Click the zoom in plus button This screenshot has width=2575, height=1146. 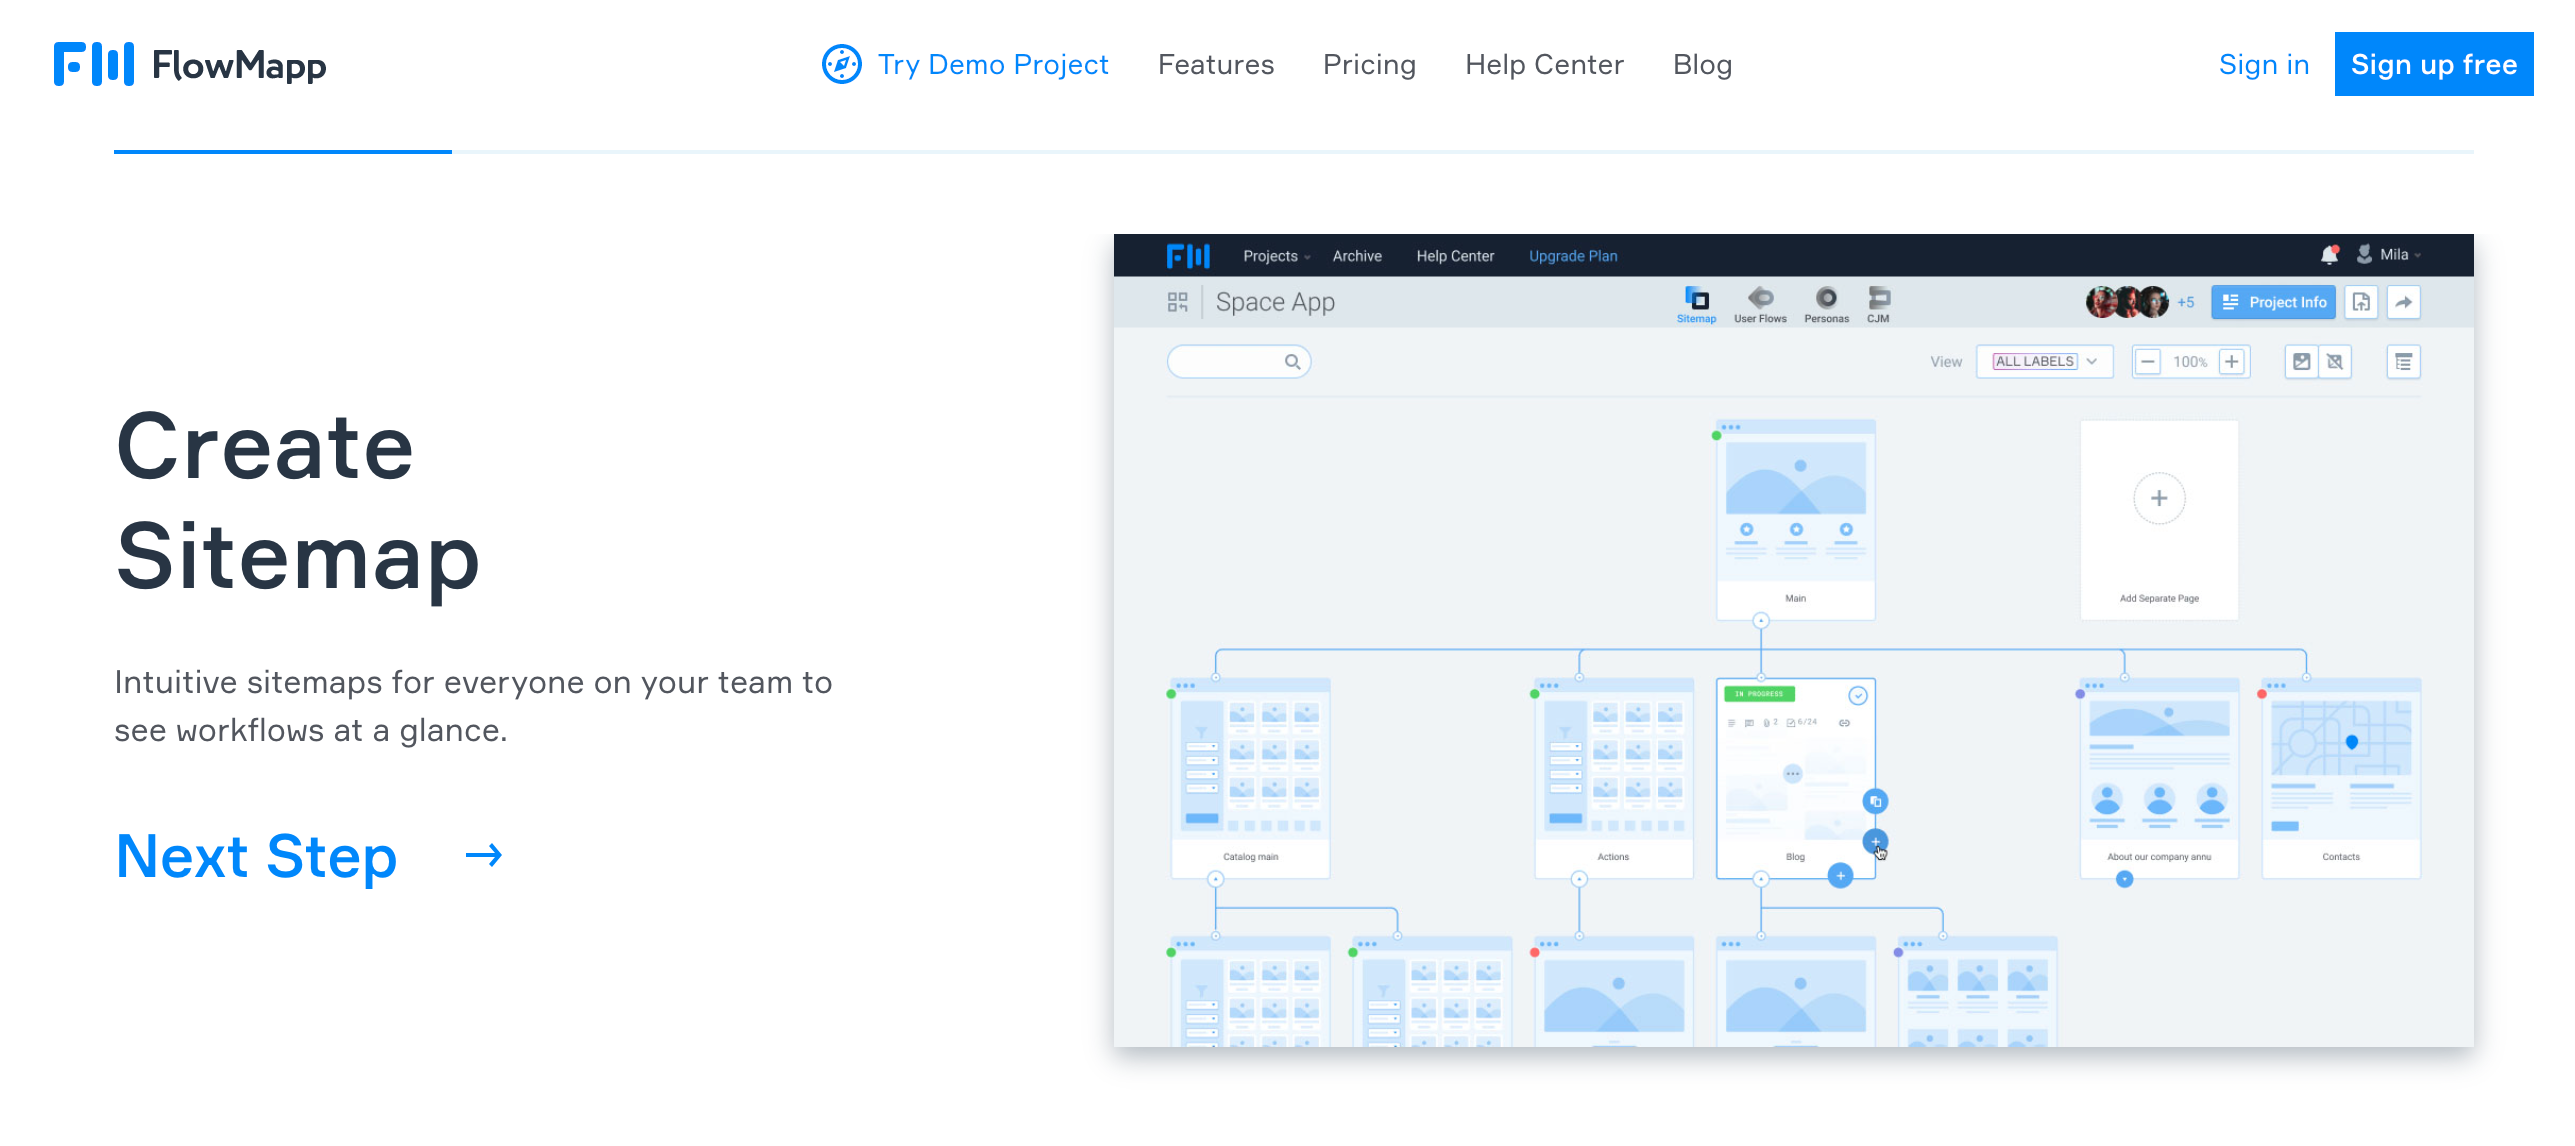click(x=2231, y=362)
